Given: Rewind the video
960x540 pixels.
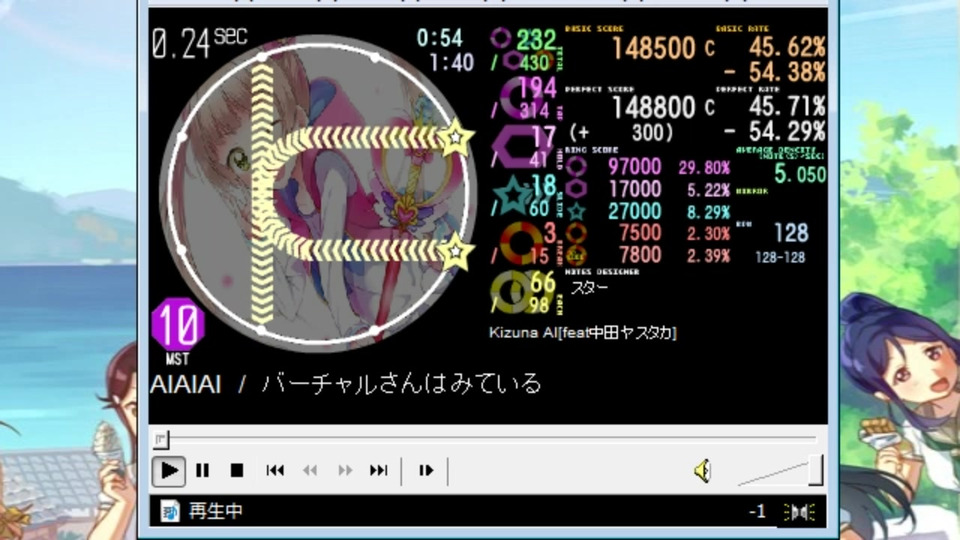Looking at the screenshot, I should pos(310,471).
